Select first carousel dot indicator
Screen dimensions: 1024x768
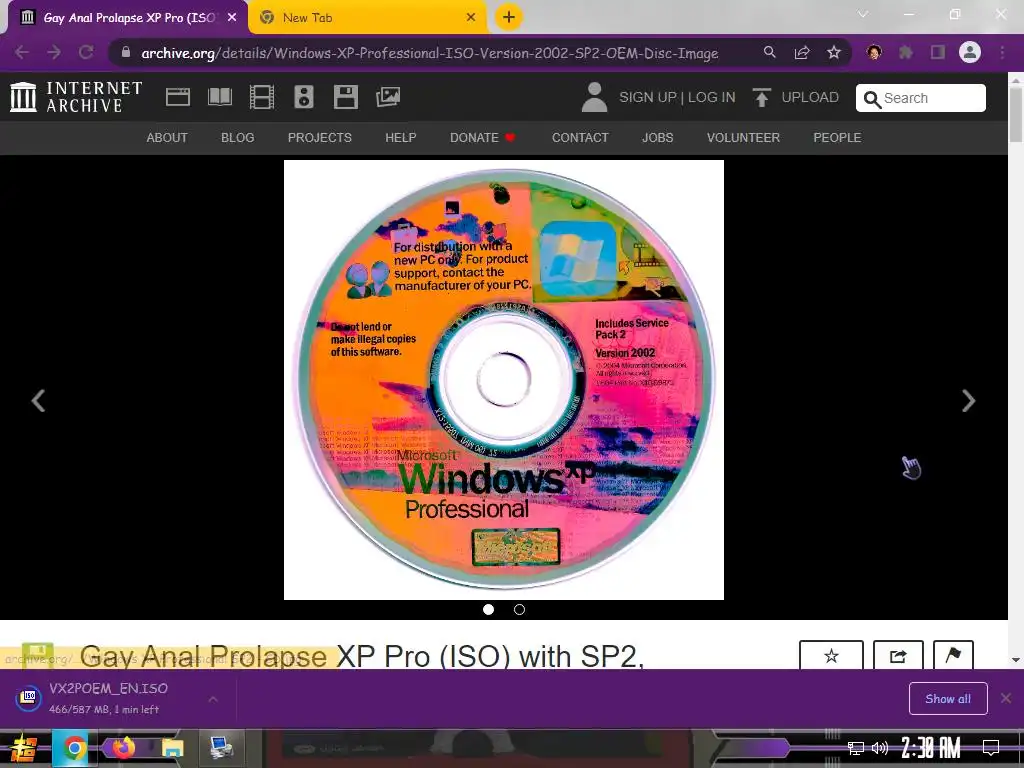pos(488,609)
